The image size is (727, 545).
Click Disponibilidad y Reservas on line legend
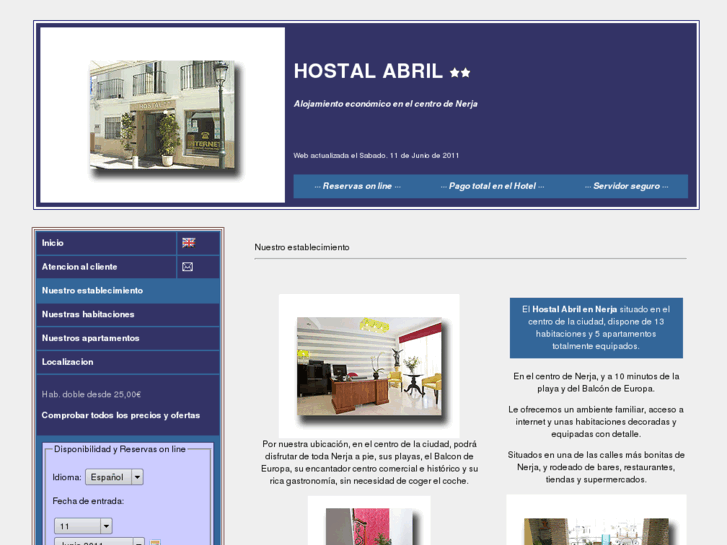tap(120, 449)
